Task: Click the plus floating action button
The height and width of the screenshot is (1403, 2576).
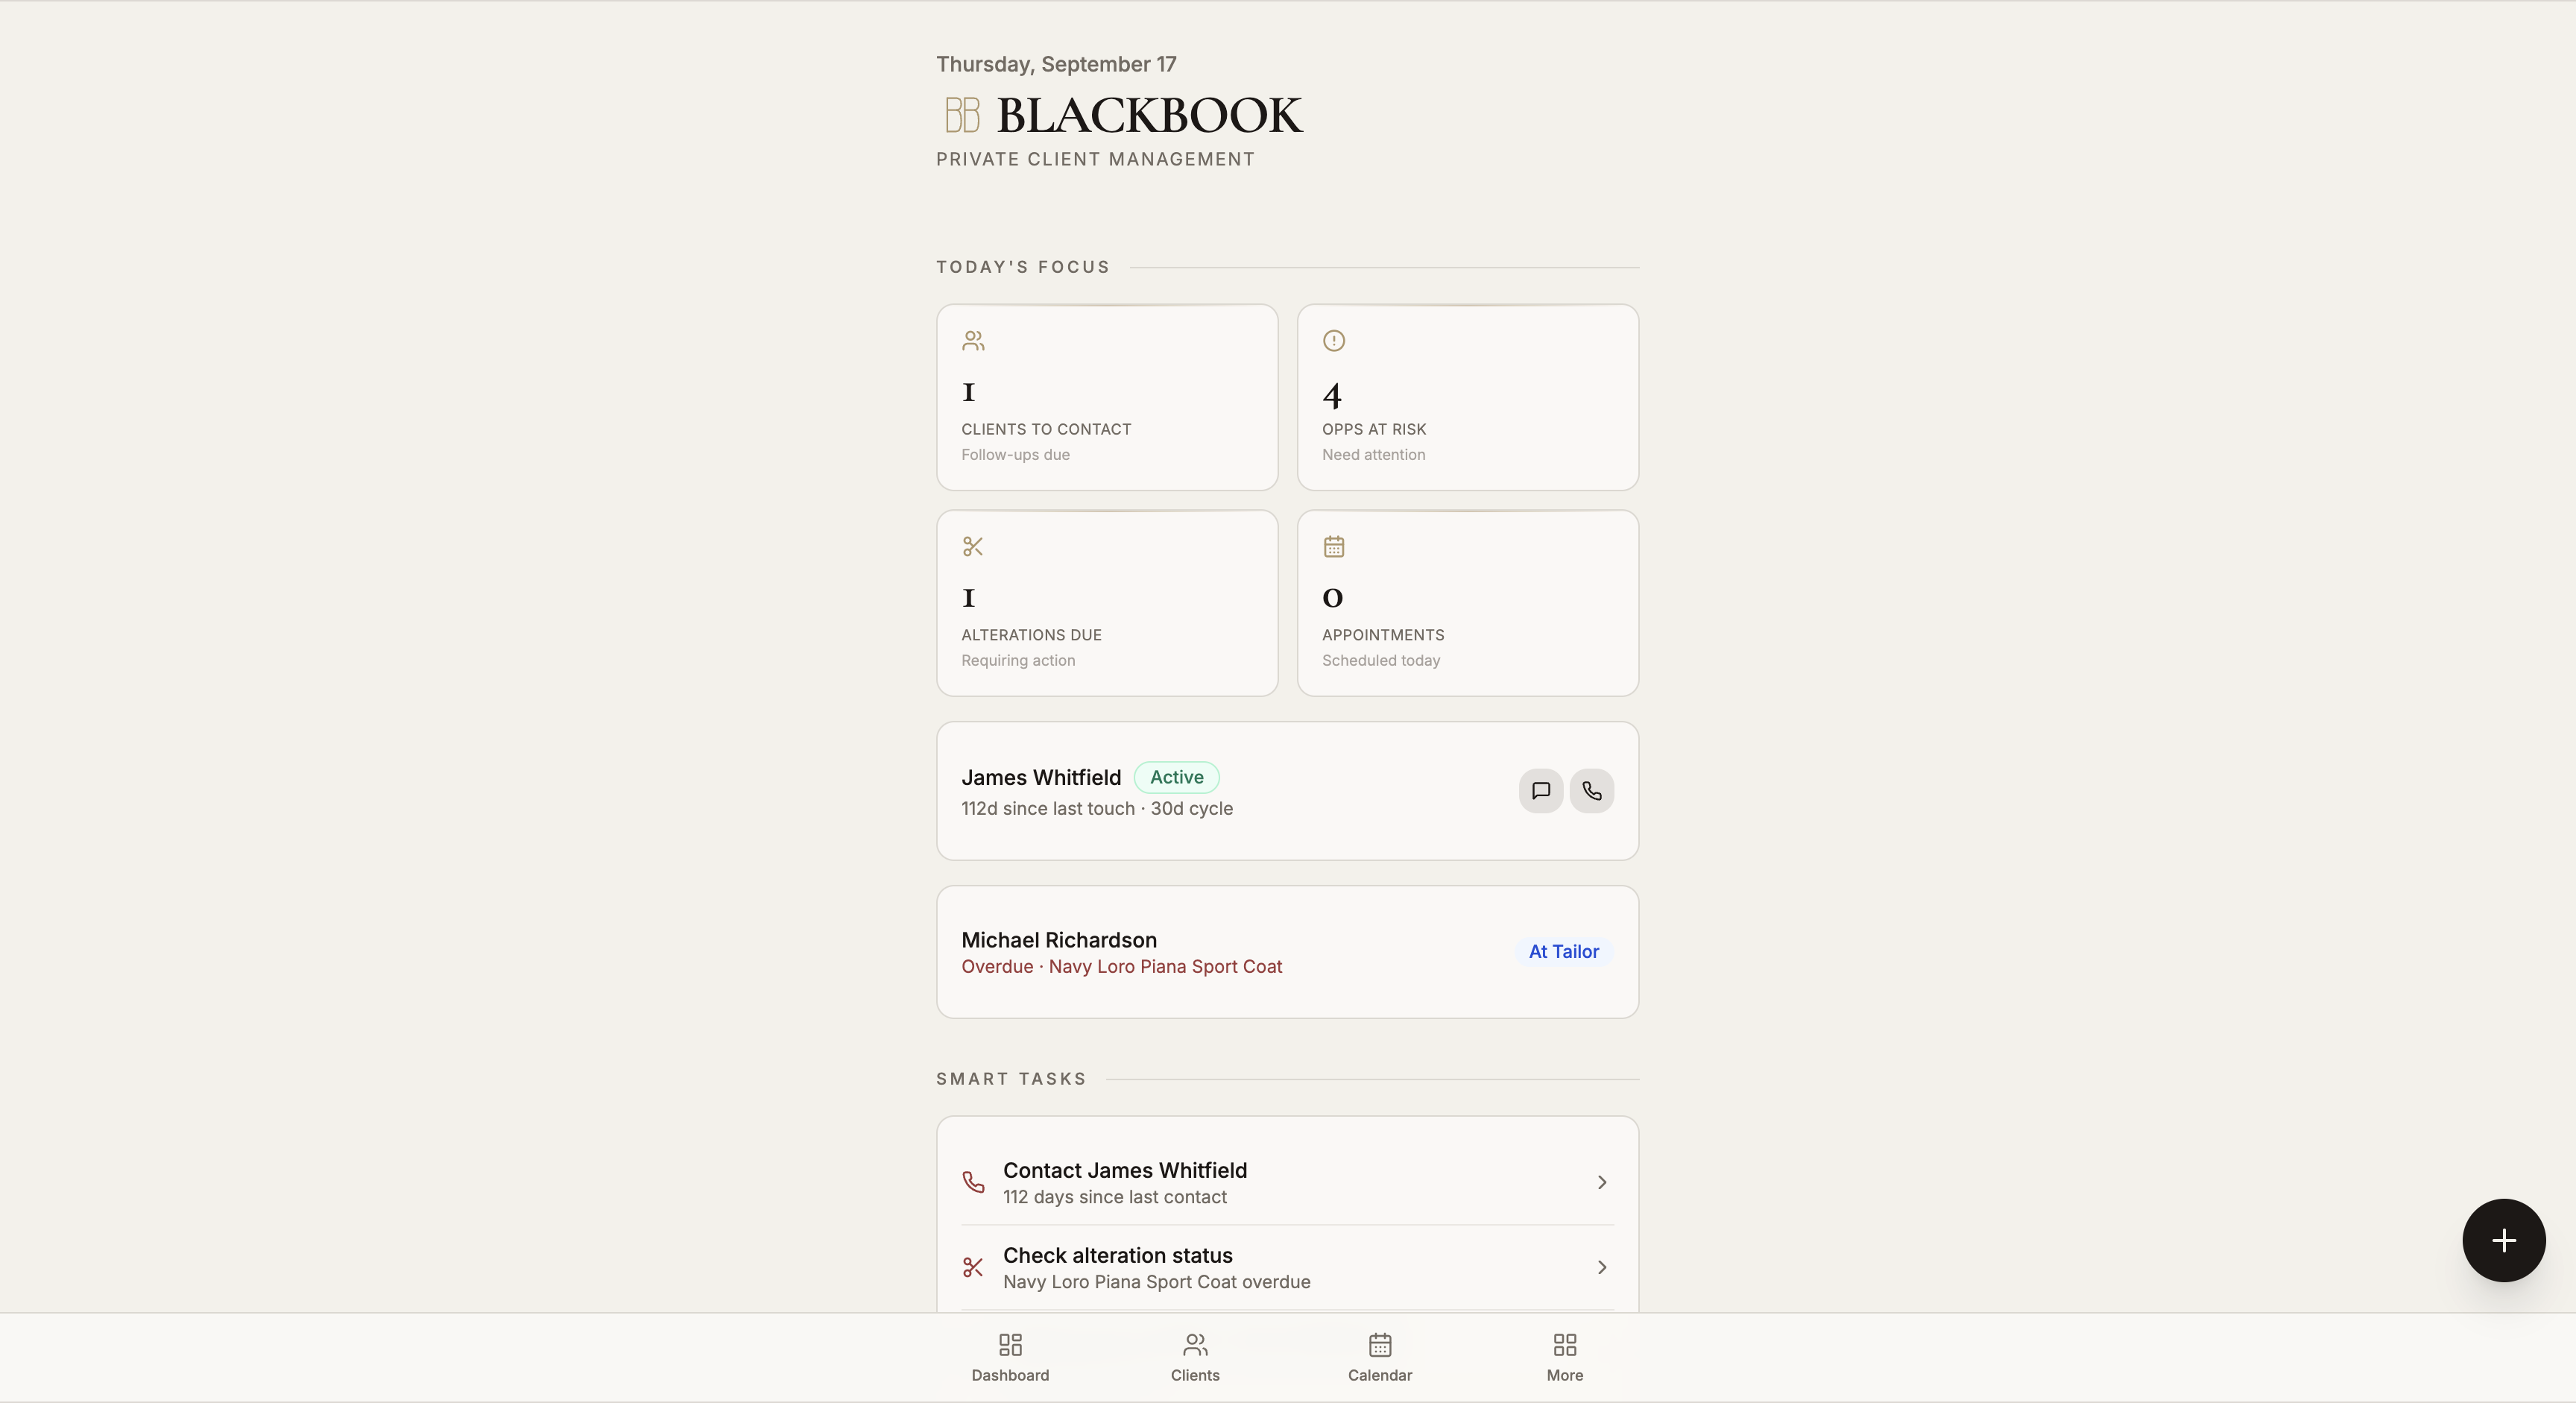Action: (2503, 1240)
